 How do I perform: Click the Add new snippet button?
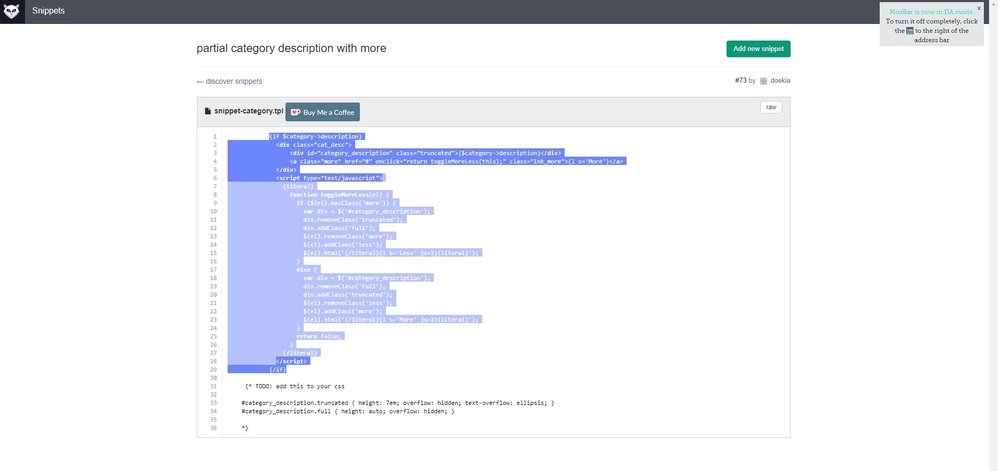pyautogui.click(x=758, y=49)
